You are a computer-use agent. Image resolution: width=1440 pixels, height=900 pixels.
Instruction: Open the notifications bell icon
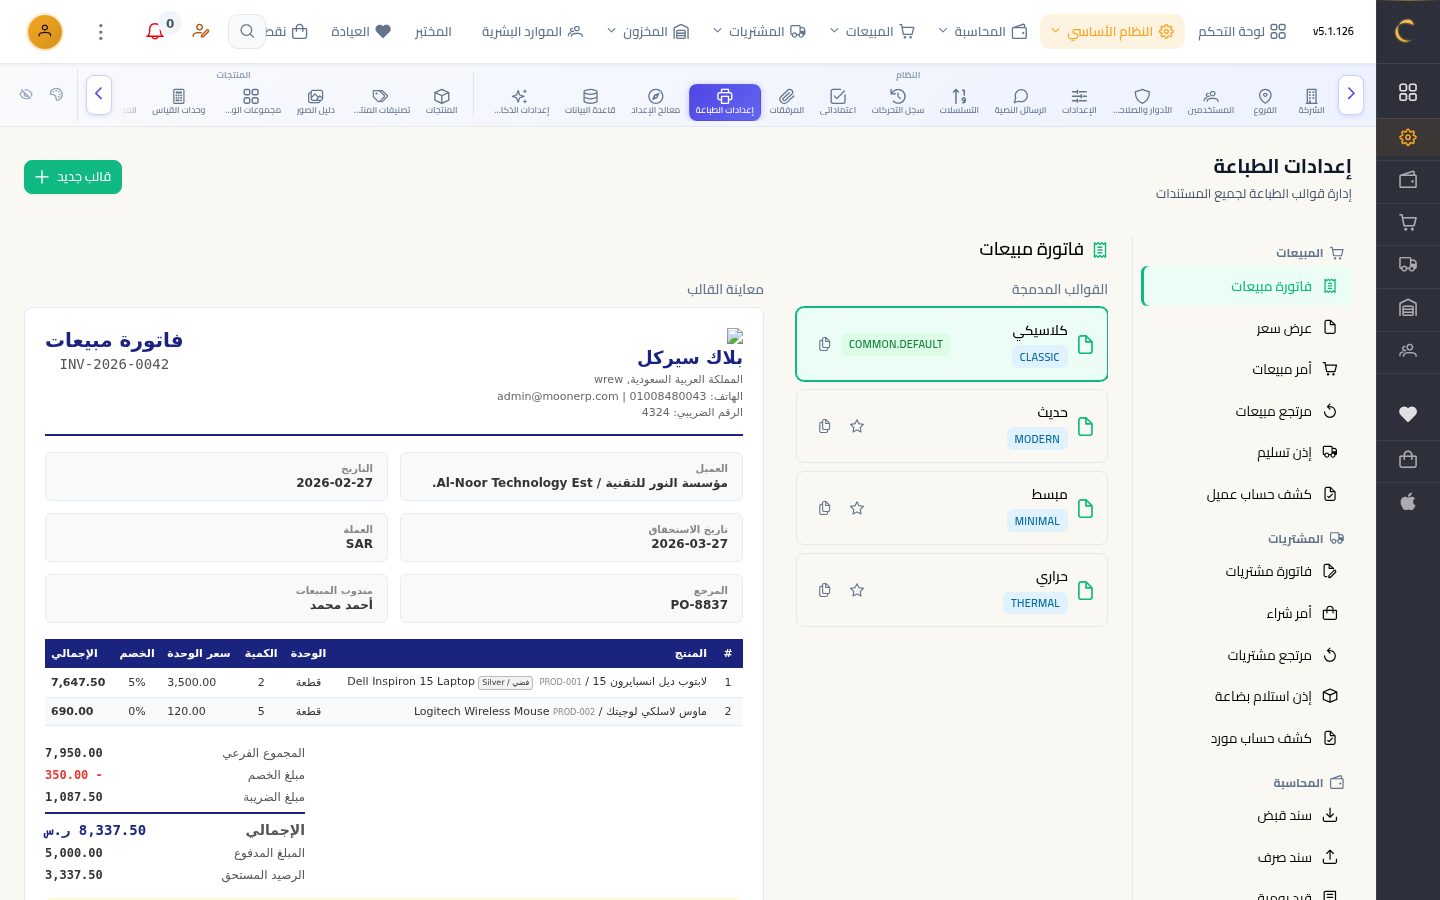pyautogui.click(x=155, y=32)
